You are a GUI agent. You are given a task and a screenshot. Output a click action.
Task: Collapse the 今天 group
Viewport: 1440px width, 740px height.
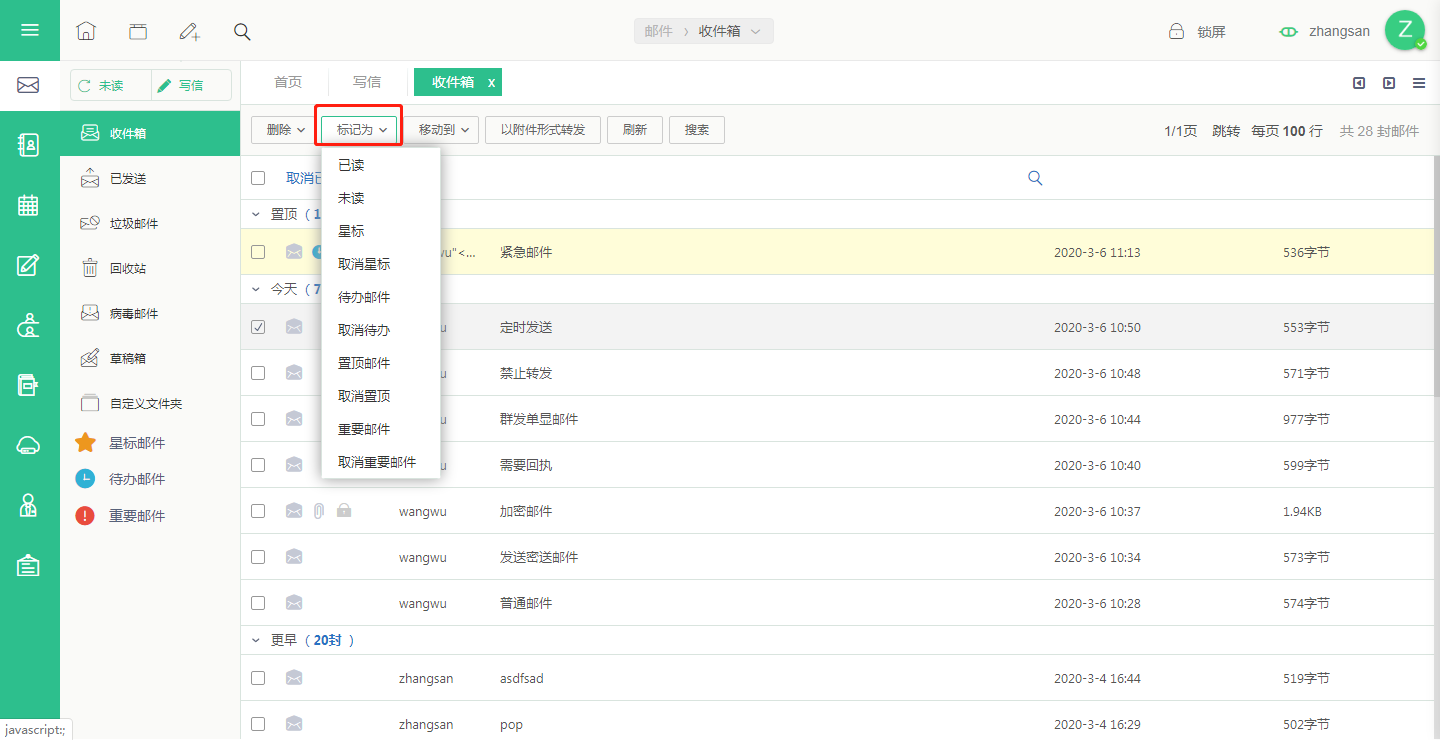pos(255,289)
